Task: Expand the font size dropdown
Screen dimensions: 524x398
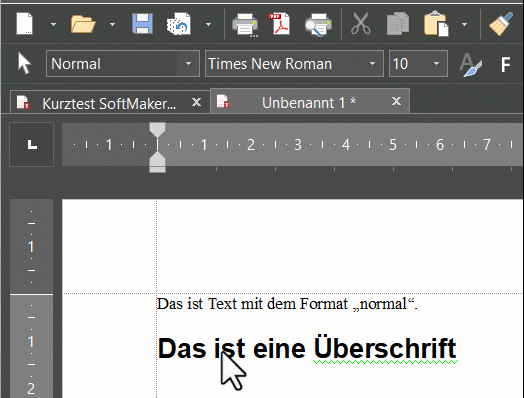Action: (436, 63)
